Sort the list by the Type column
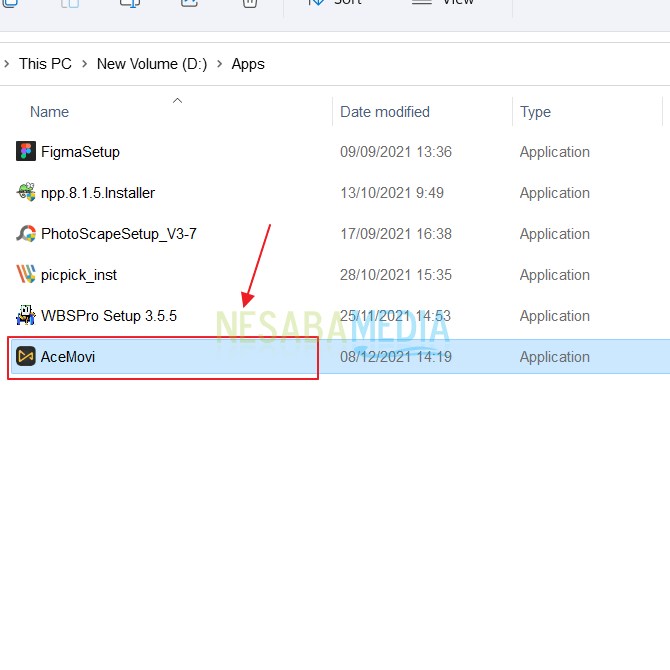Viewport: 670px width, 670px height. pyautogui.click(x=535, y=112)
